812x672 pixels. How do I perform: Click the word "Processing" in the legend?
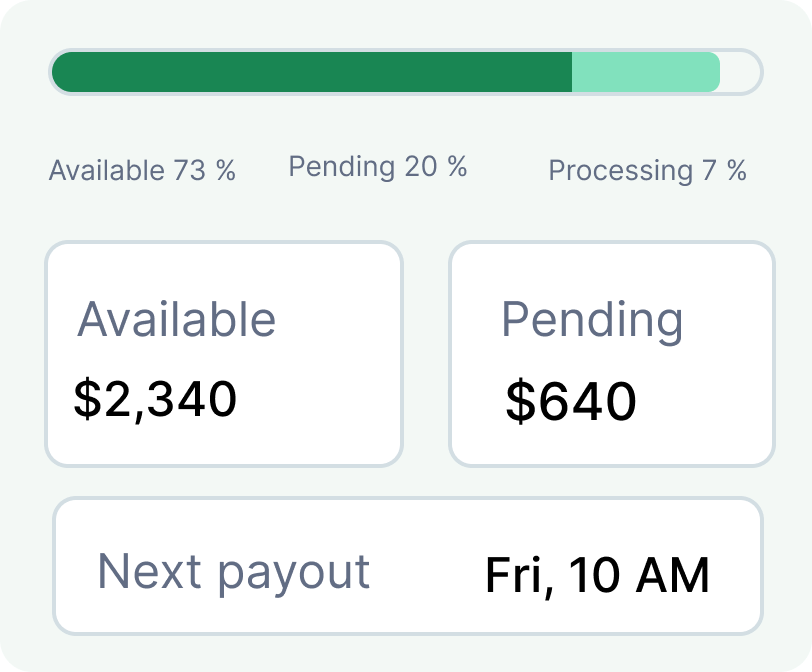(620, 171)
